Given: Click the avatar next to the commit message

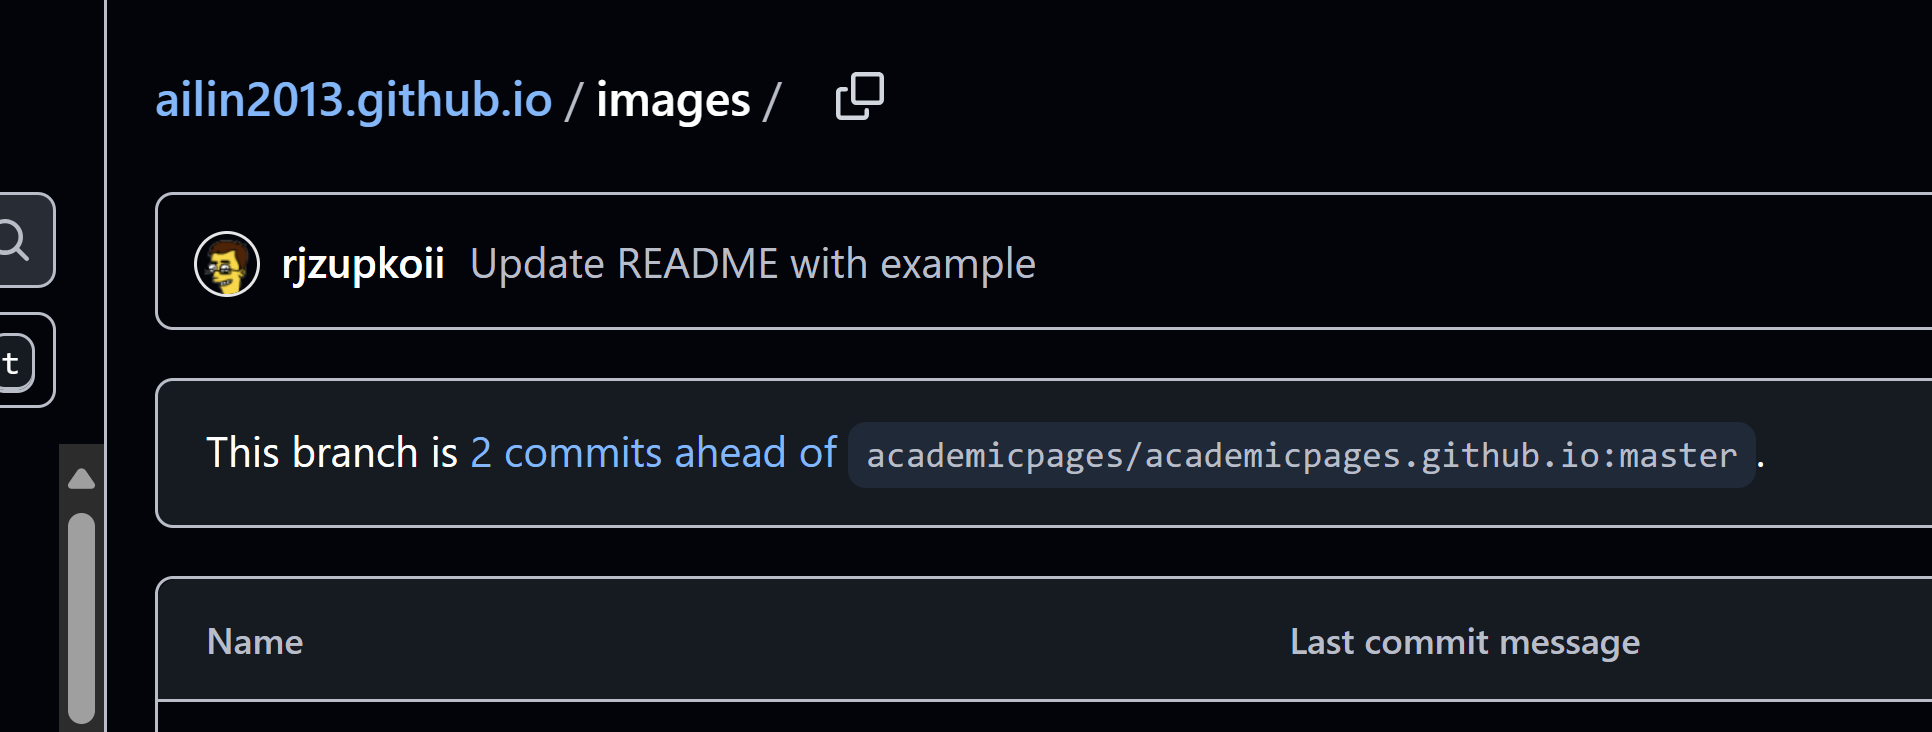Looking at the screenshot, I should (x=226, y=263).
